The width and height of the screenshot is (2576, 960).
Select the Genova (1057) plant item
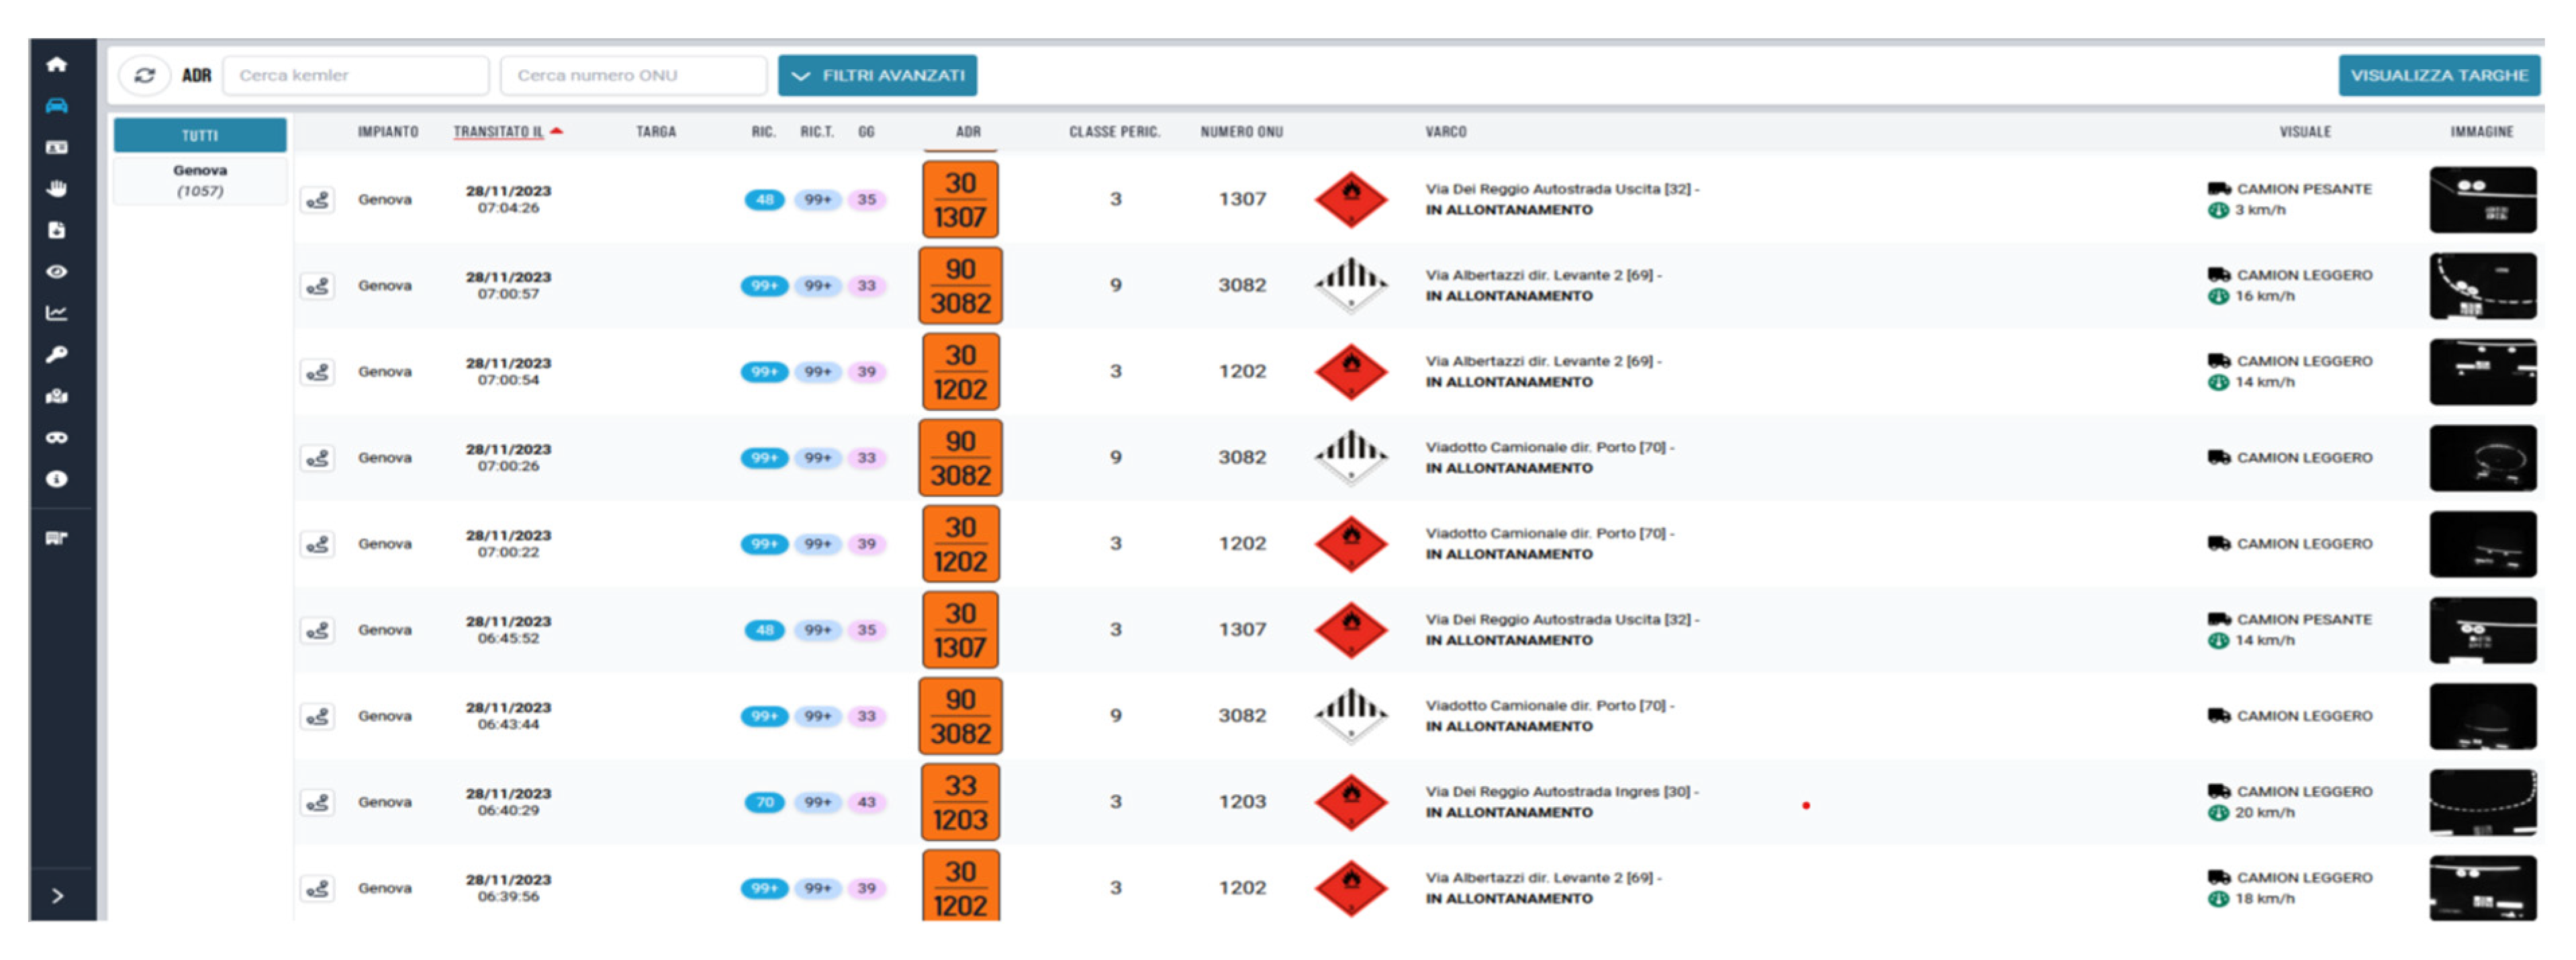coord(200,181)
